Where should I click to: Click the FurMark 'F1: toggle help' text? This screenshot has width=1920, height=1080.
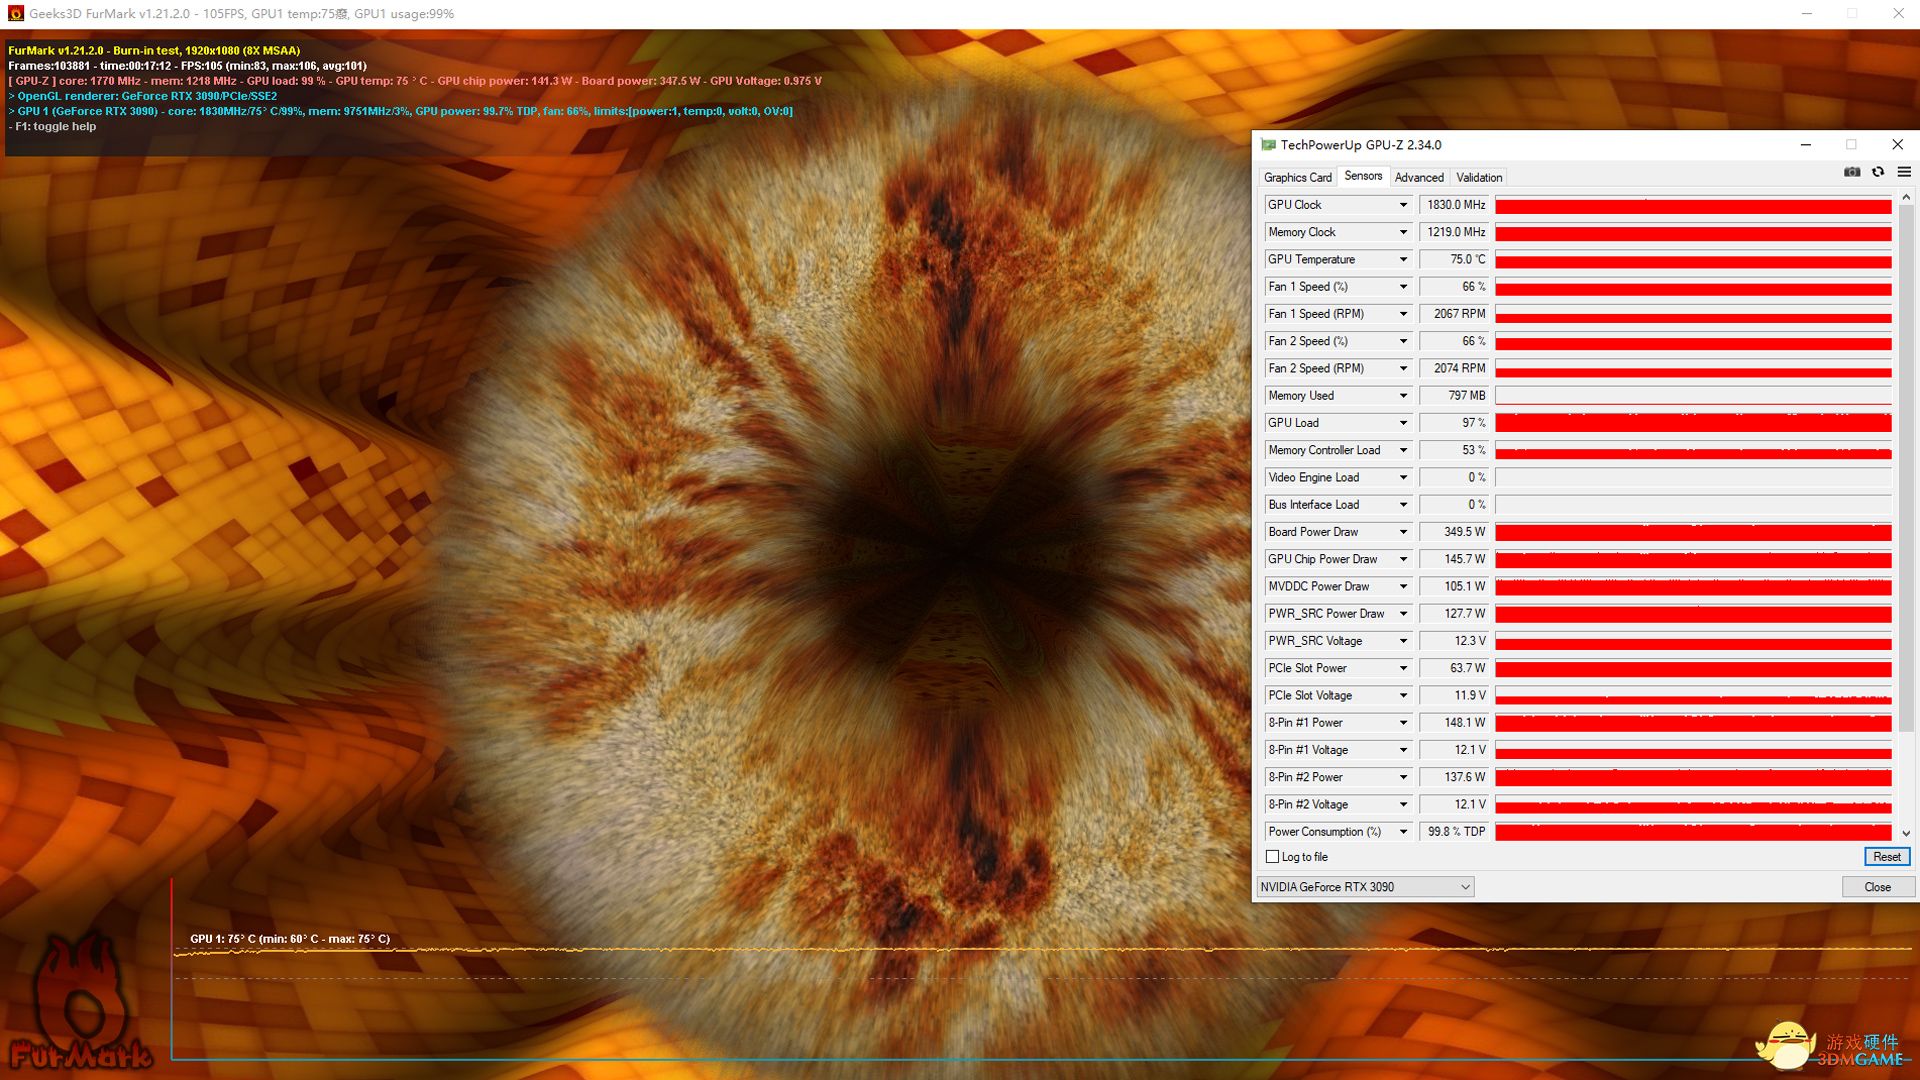[55, 127]
